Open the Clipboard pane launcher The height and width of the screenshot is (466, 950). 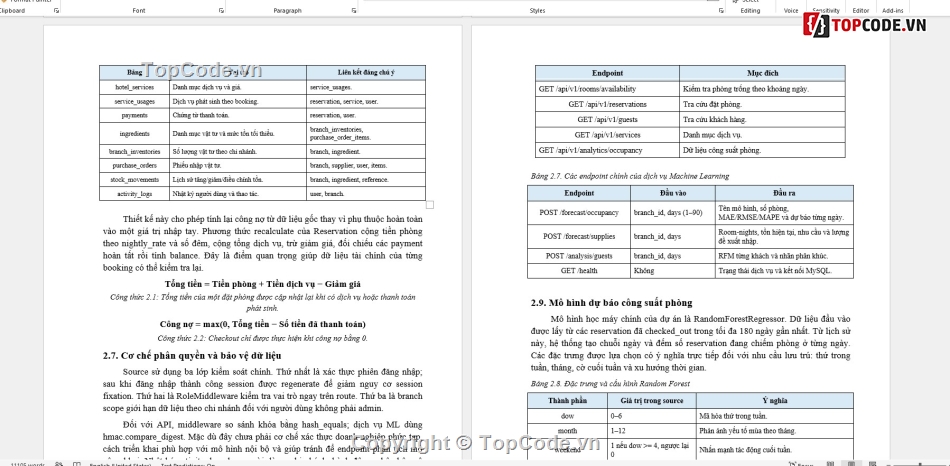tap(56, 11)
